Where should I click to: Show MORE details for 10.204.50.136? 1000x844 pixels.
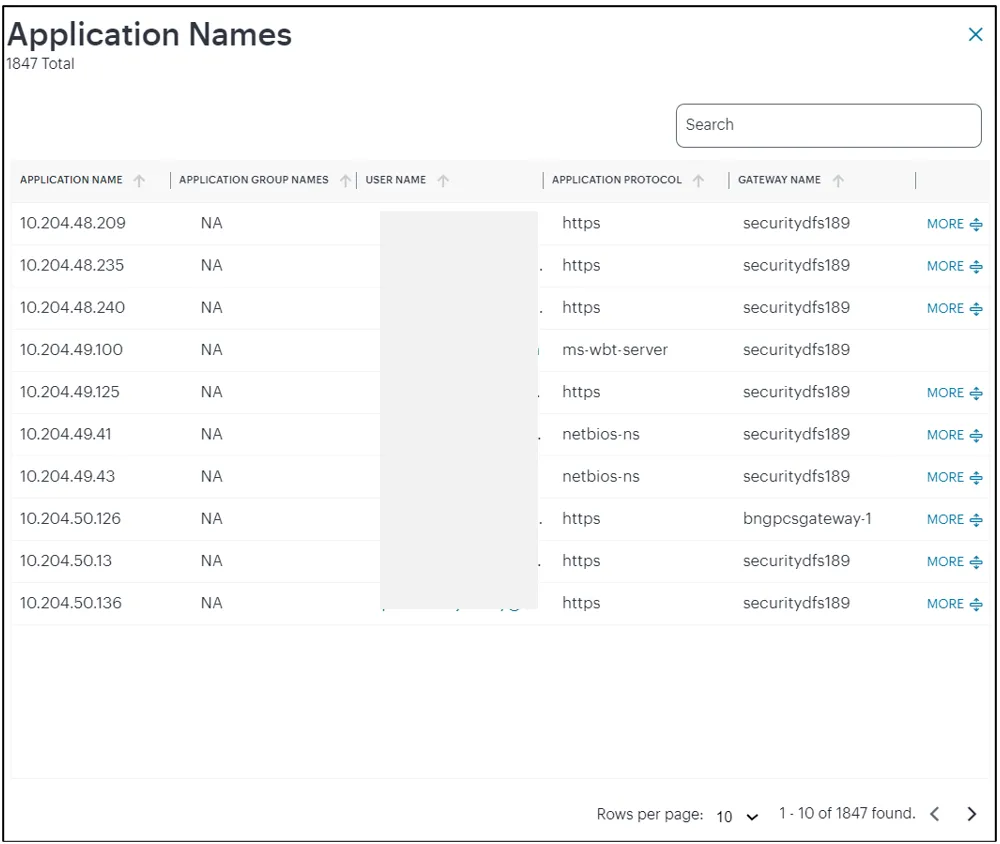pos(954,603)
